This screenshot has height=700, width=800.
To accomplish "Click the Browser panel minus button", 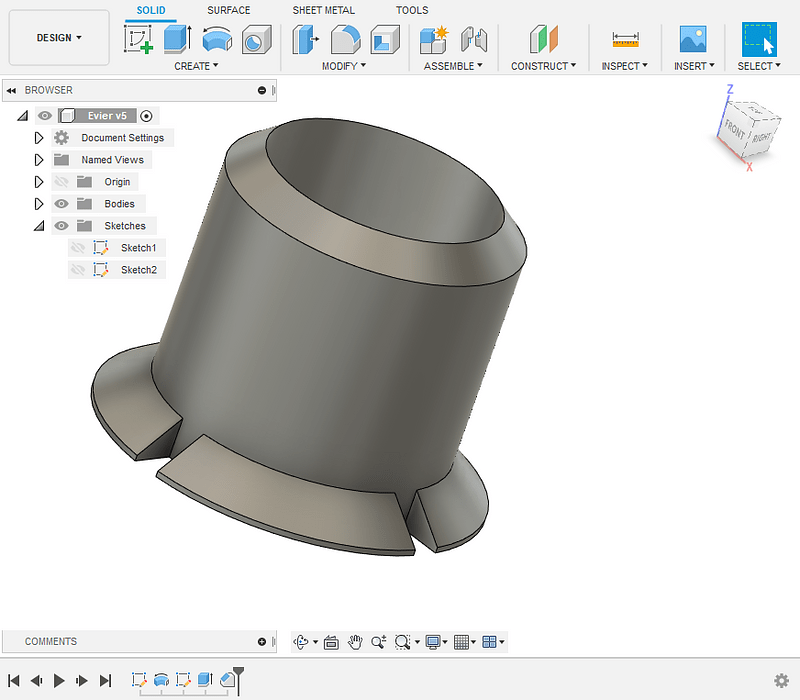I will (262, 90).
